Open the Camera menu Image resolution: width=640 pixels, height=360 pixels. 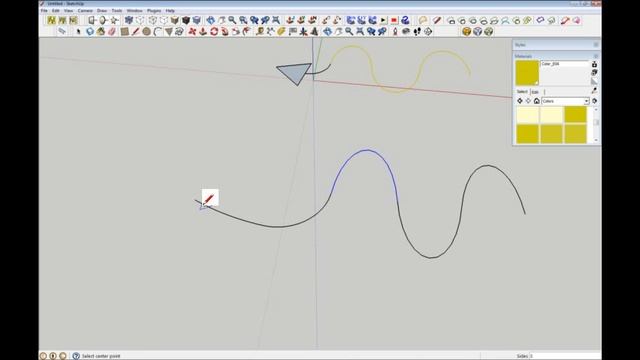(x=85, y=11)
